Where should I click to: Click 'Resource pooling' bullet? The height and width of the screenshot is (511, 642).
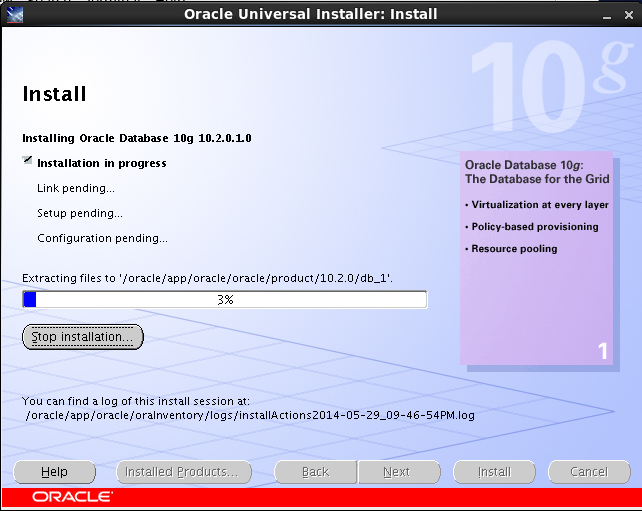[511, 249]
